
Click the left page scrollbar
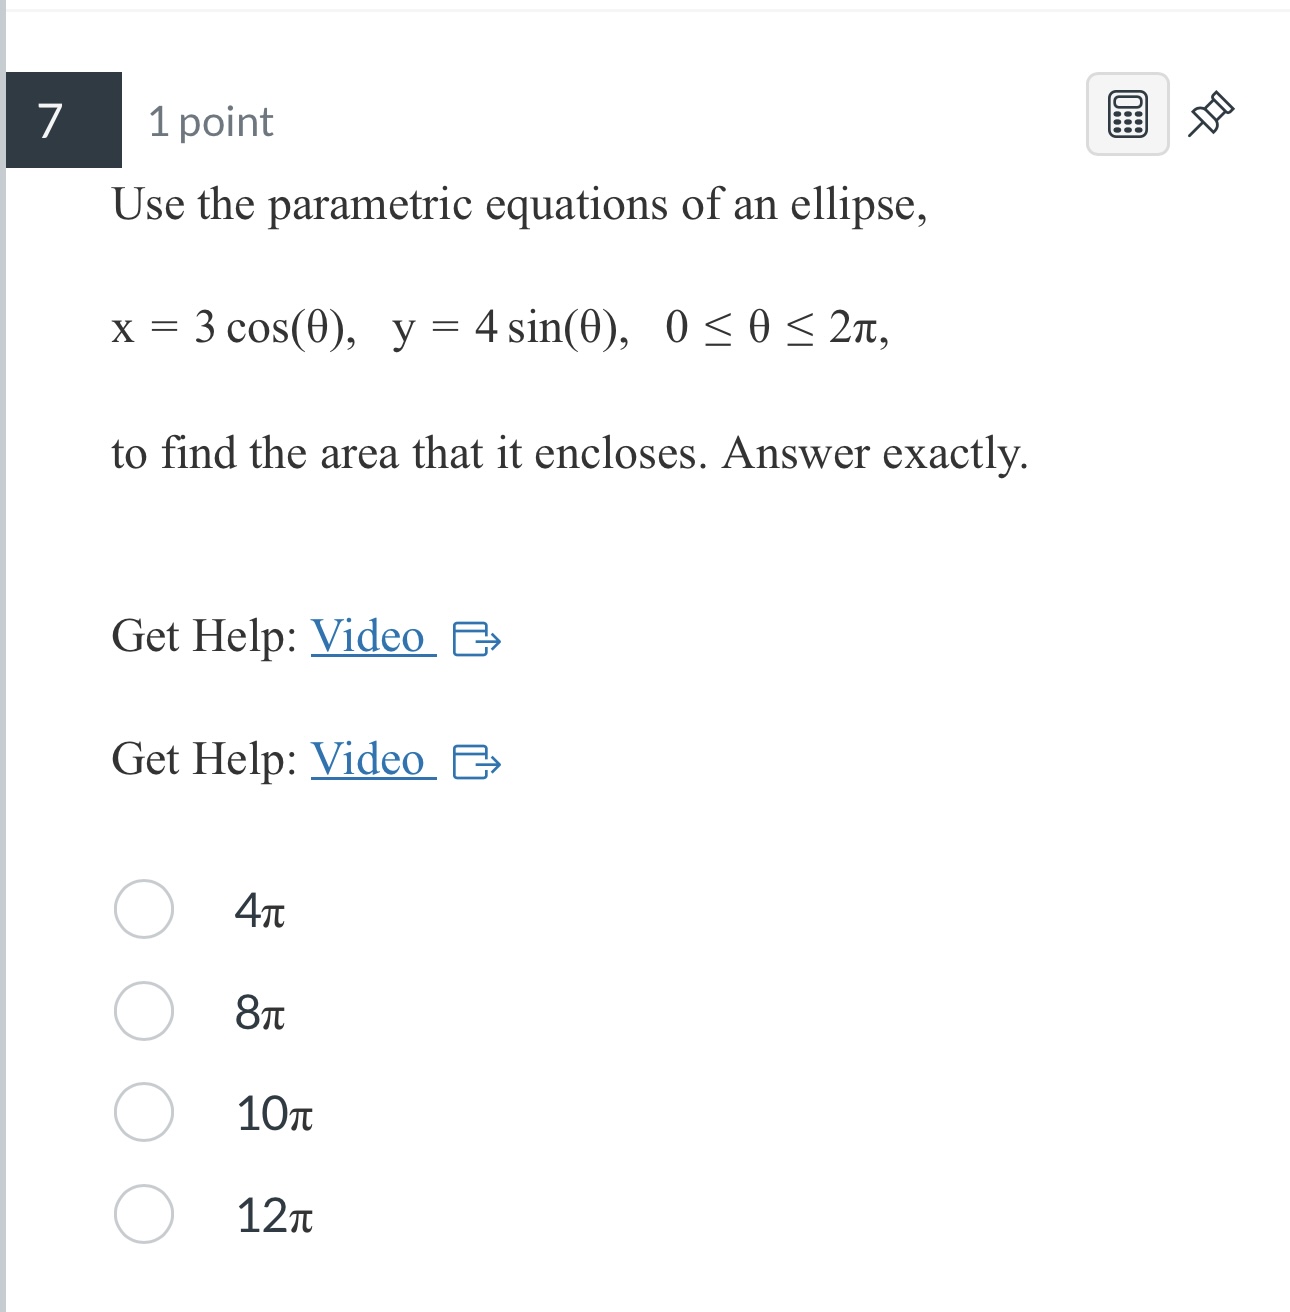(x=8, y=650)
